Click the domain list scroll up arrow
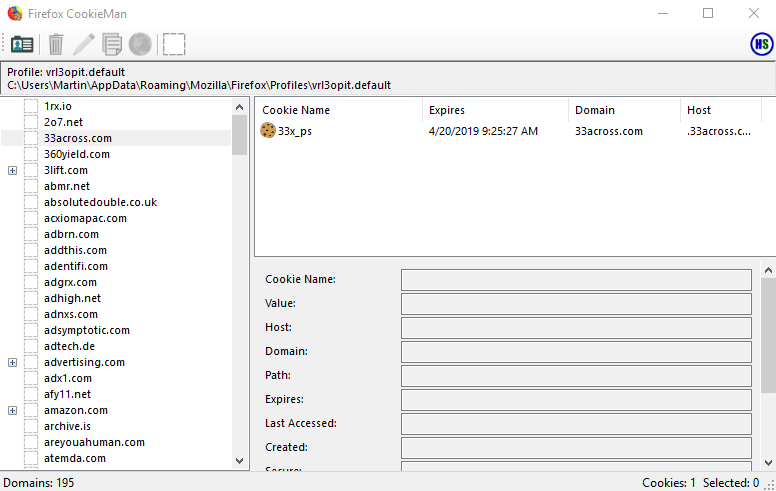This screenshot has height=491, width=776. point(240,107)
